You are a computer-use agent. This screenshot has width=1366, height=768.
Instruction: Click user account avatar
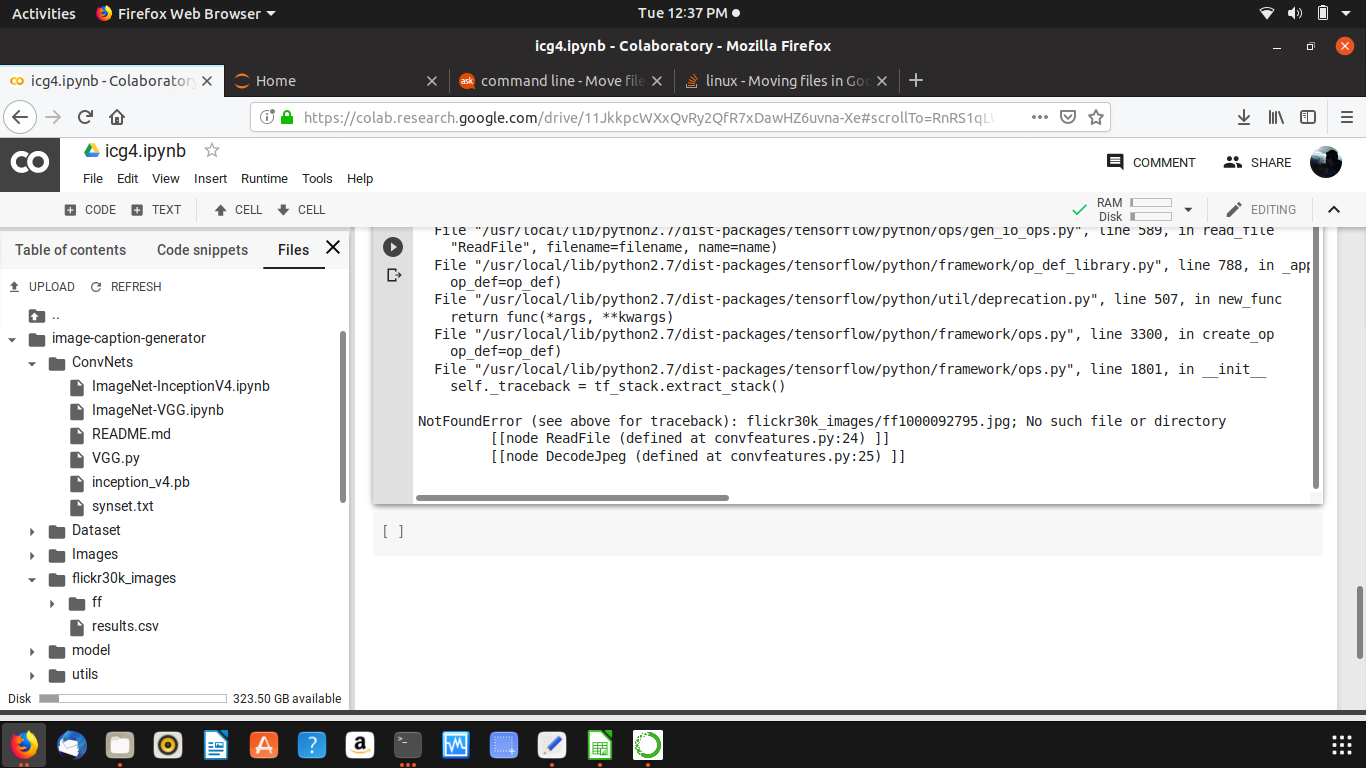1325,162
